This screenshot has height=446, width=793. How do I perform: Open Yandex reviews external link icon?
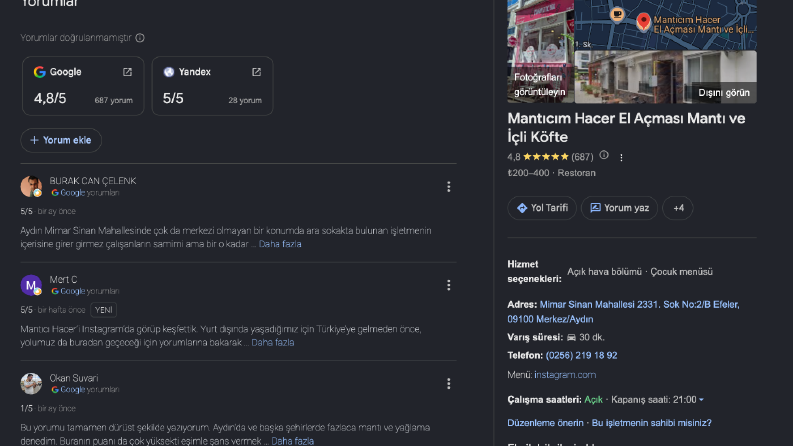click(256, 72)
